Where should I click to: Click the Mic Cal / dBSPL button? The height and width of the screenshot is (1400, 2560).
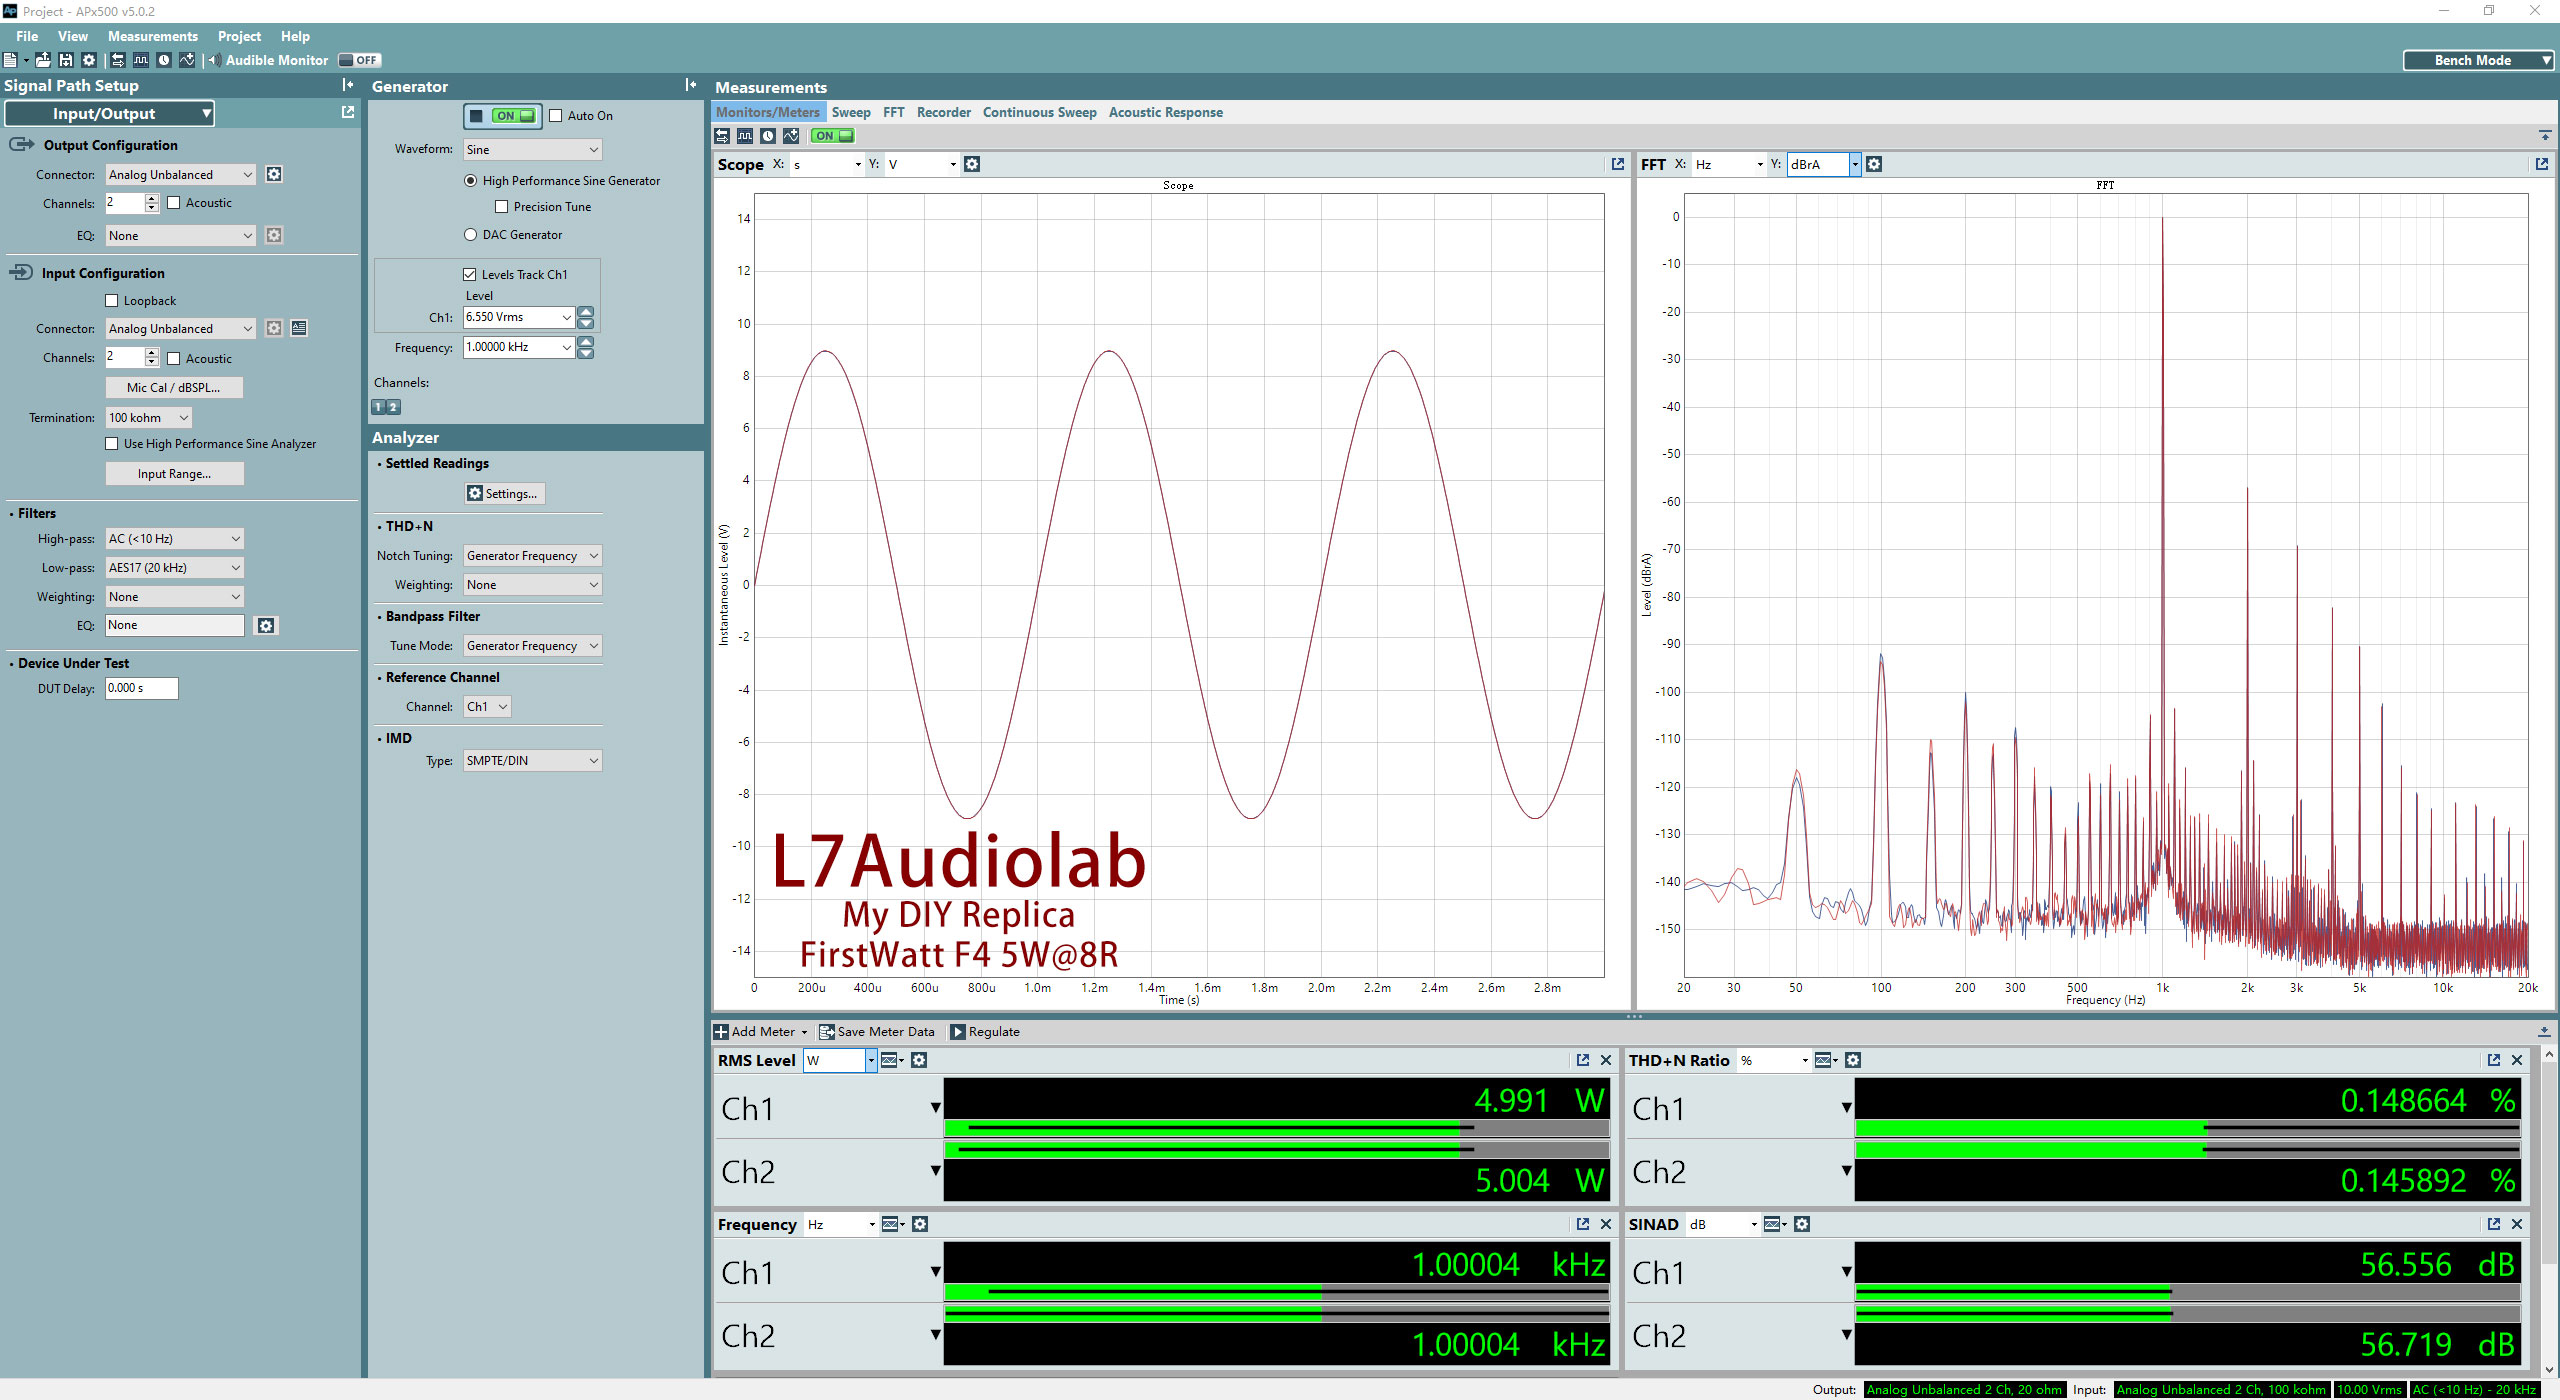[174, 388]
